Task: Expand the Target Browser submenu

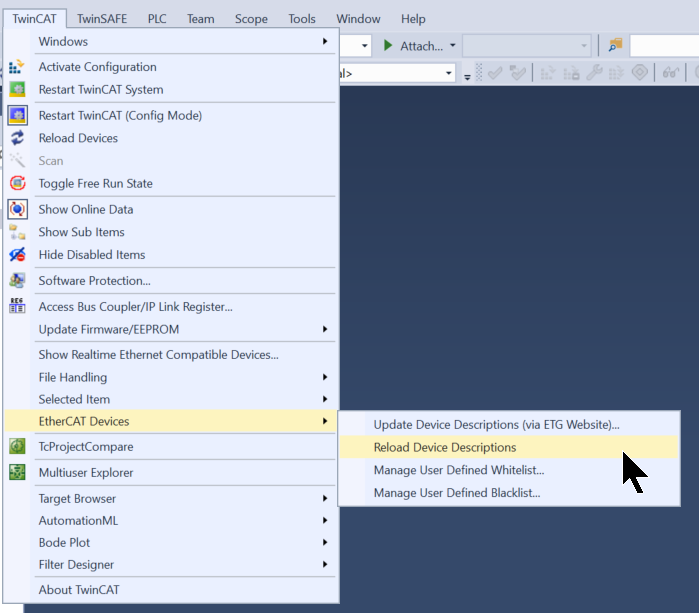Action: tap(325, 498)
